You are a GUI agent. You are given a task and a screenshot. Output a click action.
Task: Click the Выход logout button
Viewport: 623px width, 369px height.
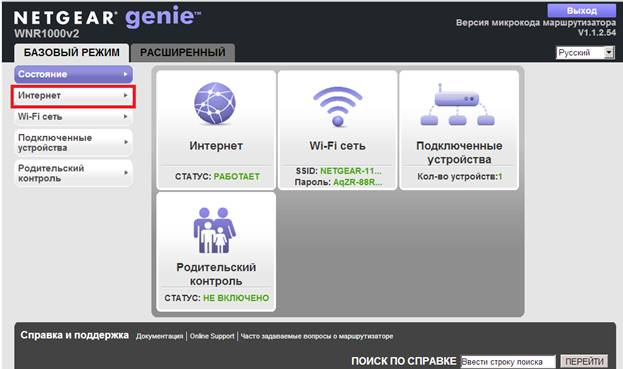(x=582, y=11)
